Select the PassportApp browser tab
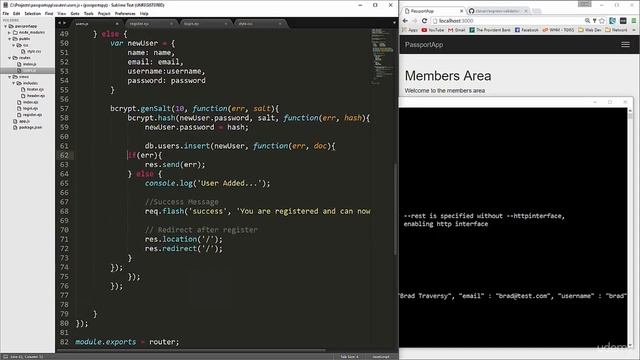Image resolution: width=640 pixels, height=360 pixels. tap(434, 11)
